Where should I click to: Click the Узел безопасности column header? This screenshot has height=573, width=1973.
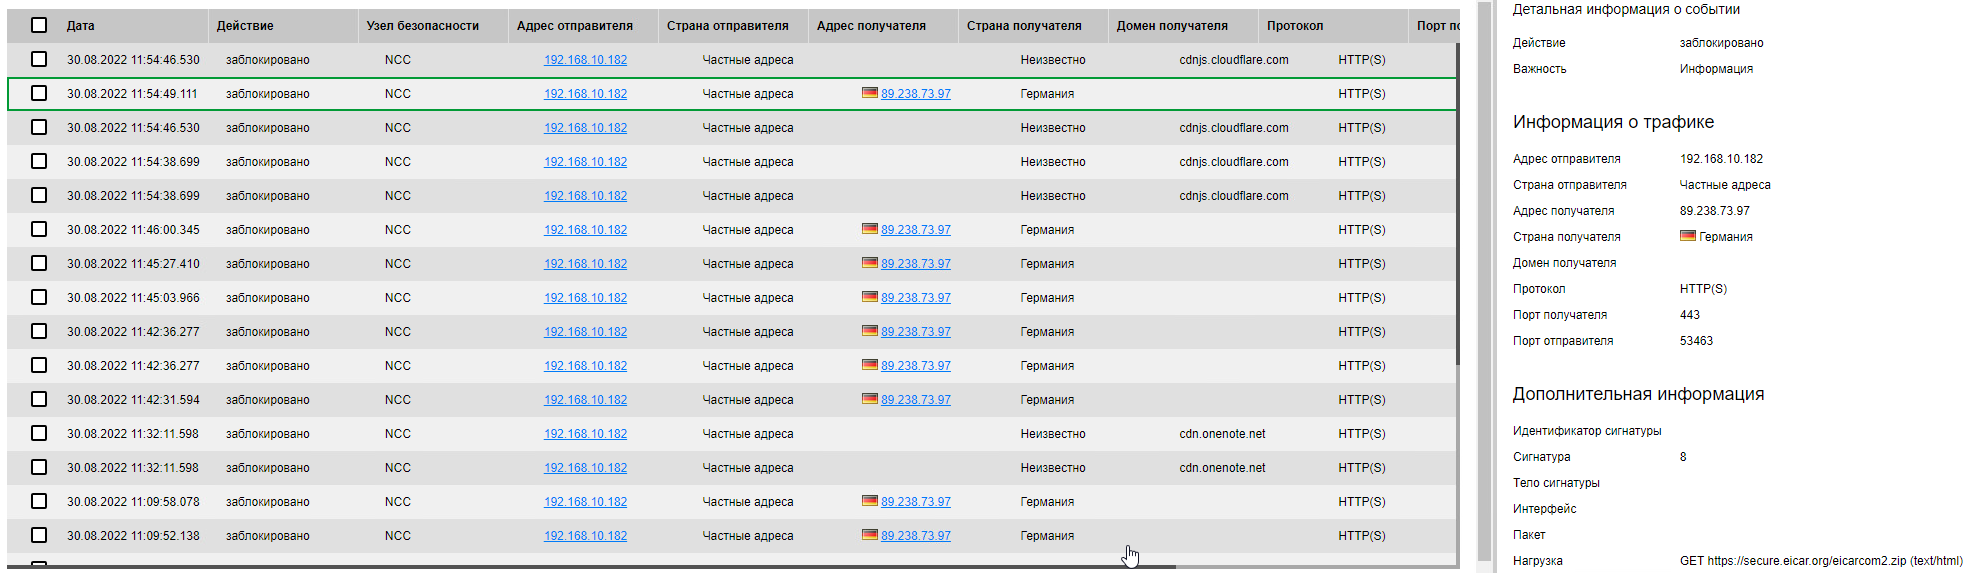tap(422, 26)
